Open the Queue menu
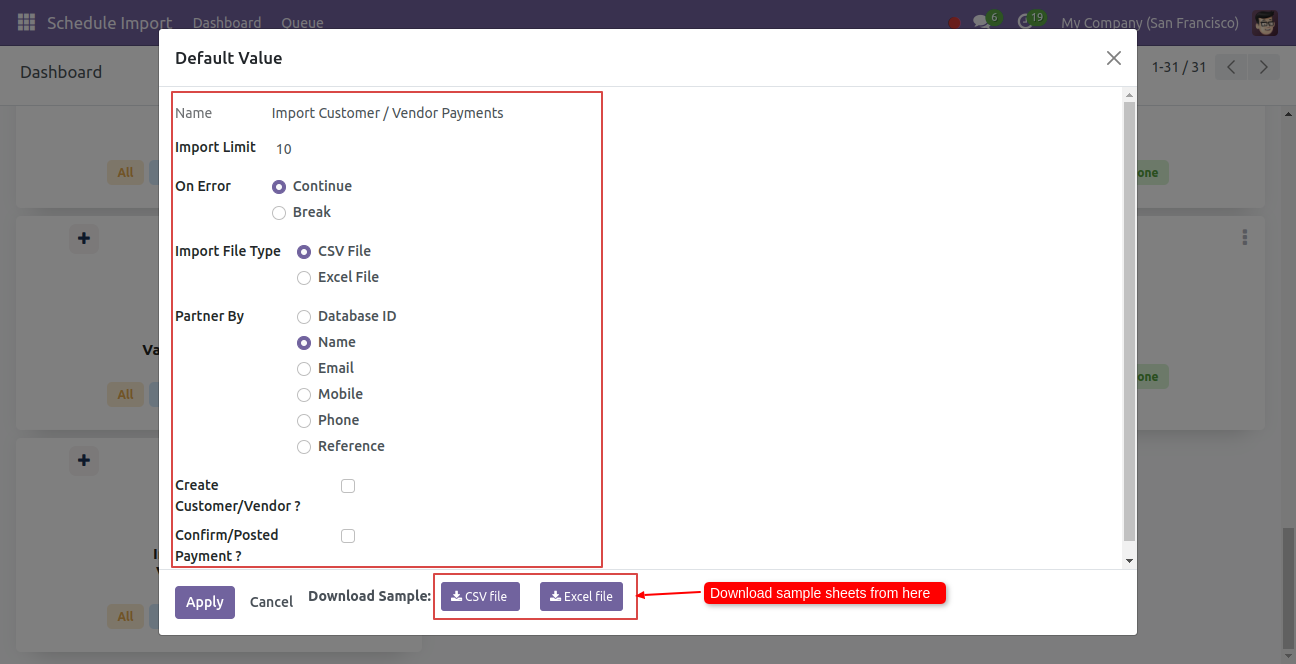The width and height of the screenshot is (1296, 664). tap(302, 22)
